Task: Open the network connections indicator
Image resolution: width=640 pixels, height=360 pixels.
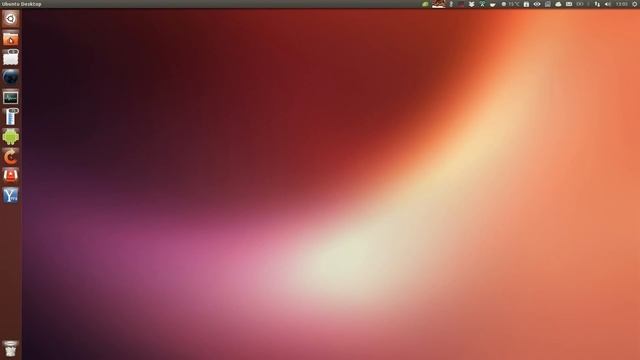Action: [x=597, y=4]
